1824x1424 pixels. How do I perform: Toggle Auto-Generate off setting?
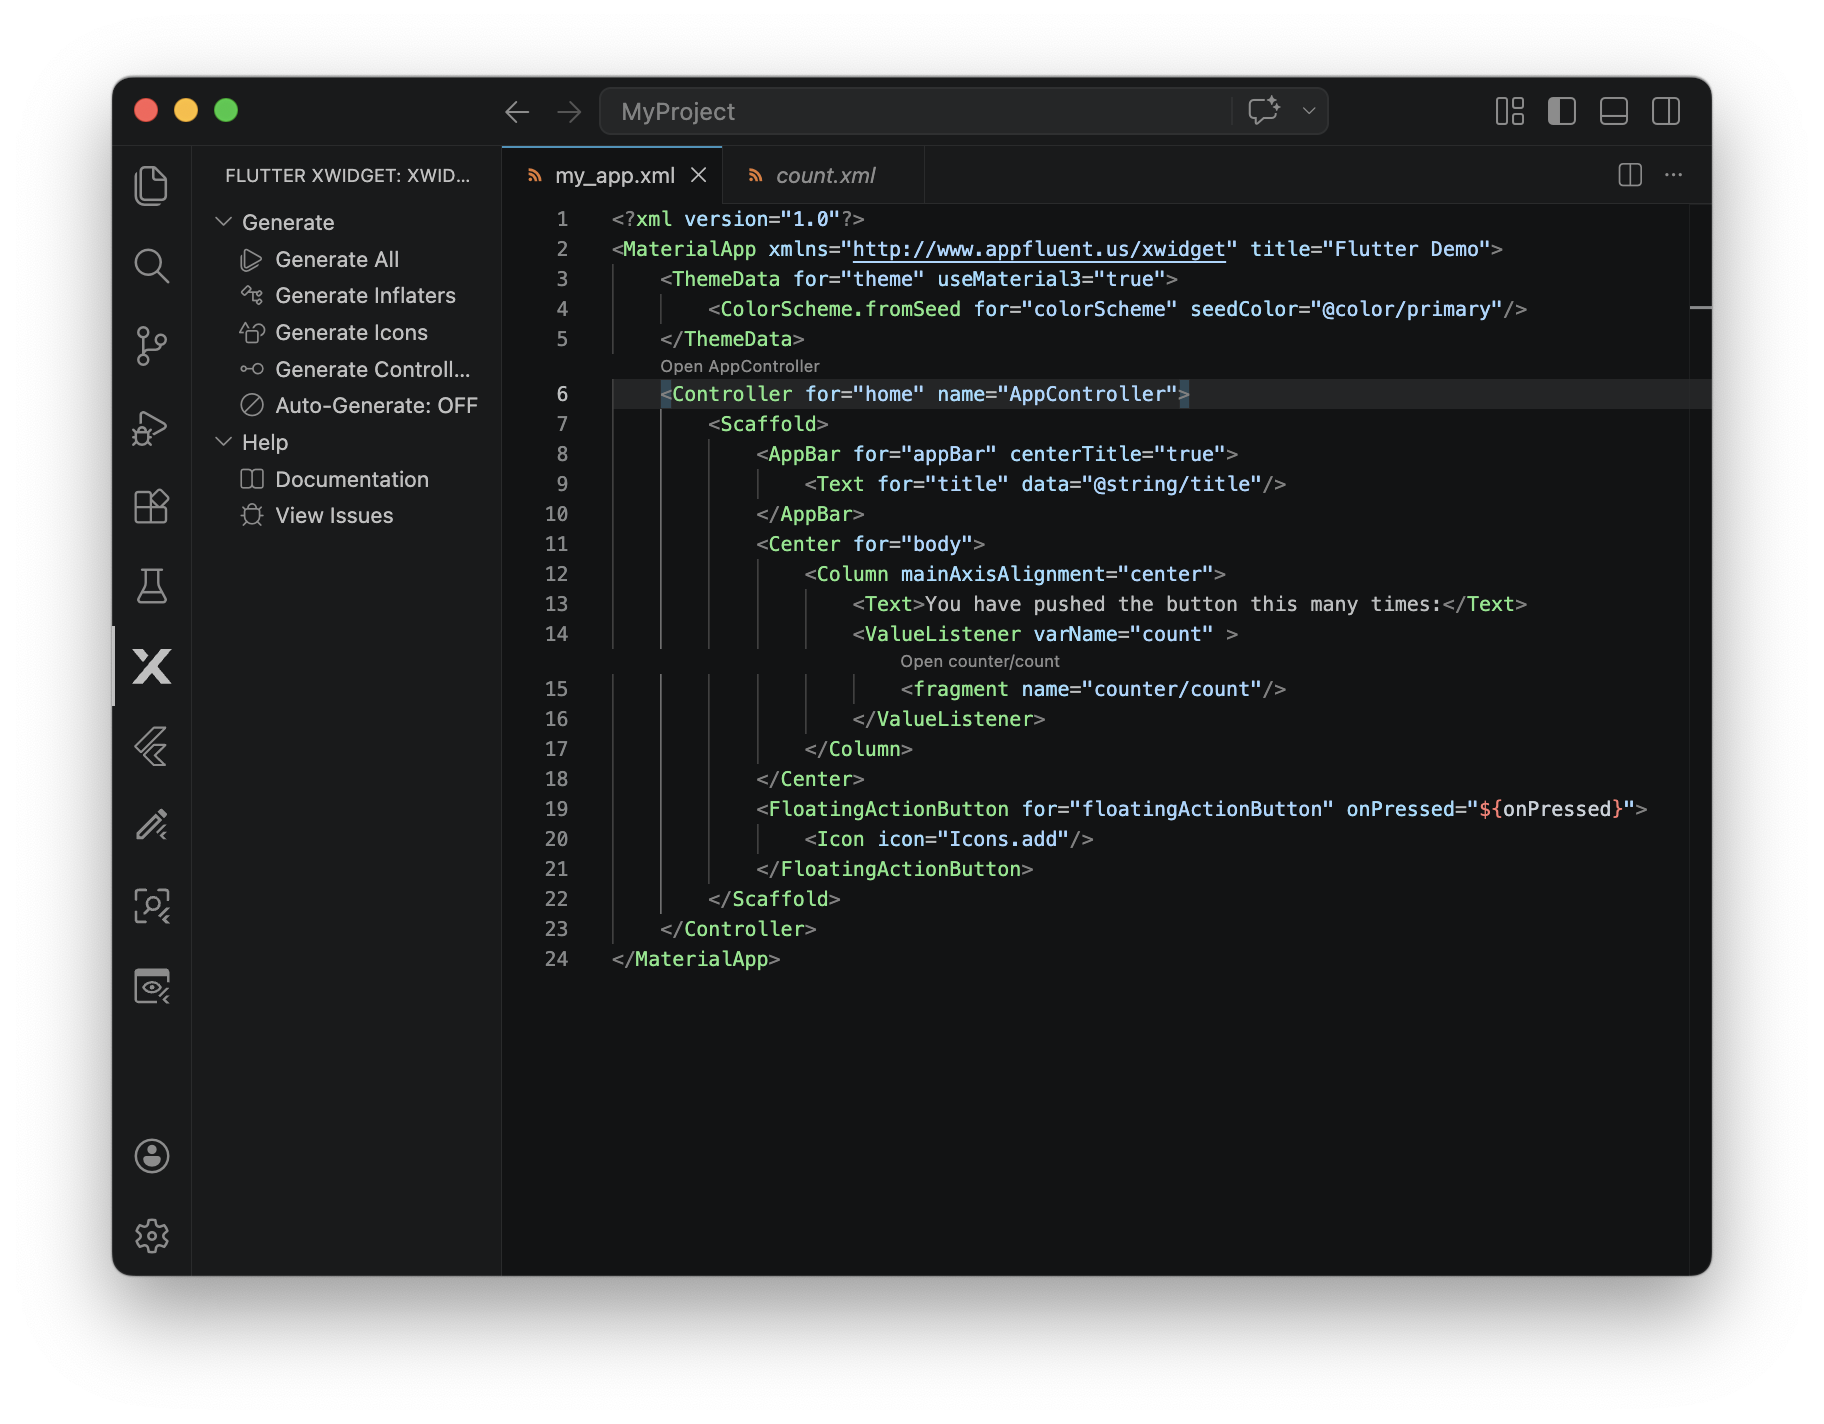[375, 405]
